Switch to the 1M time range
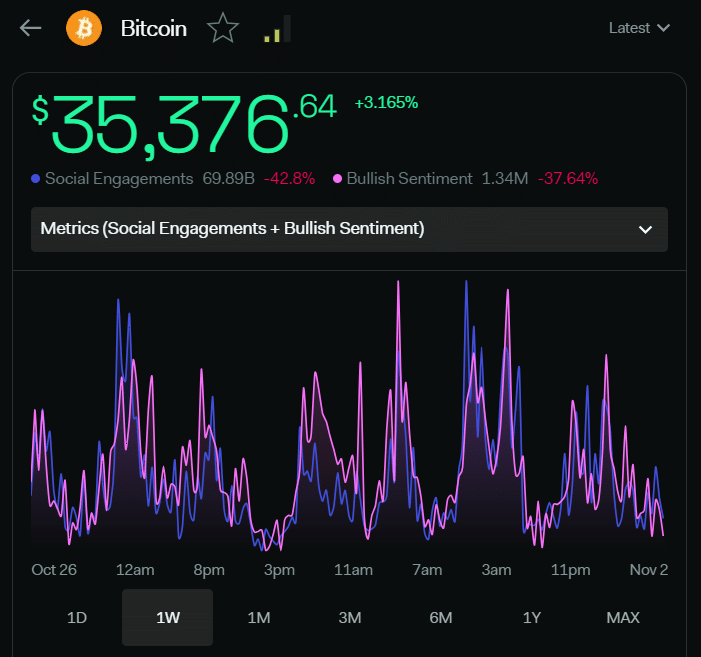Image resolution: width=701 pixels, height=657 pixels. (x=259, y=618)
